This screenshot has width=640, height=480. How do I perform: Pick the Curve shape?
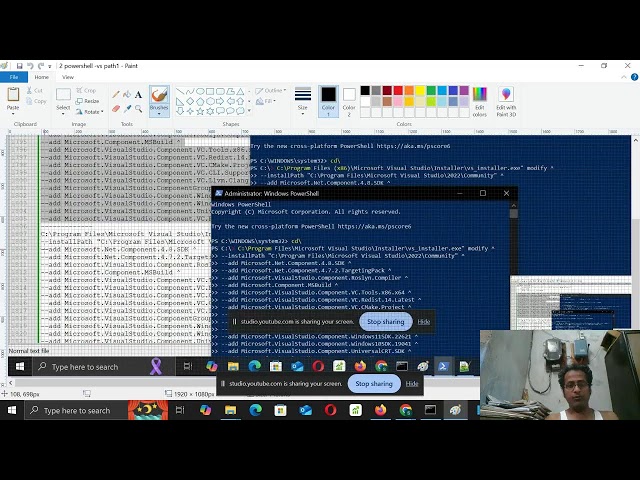pos(190,91)
